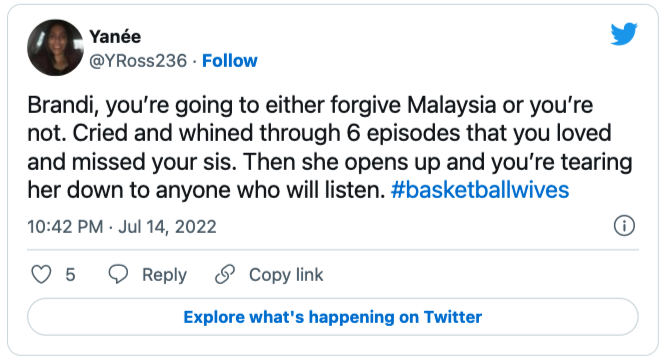Open the @YRoss236 handle

[x=138, y=61]
